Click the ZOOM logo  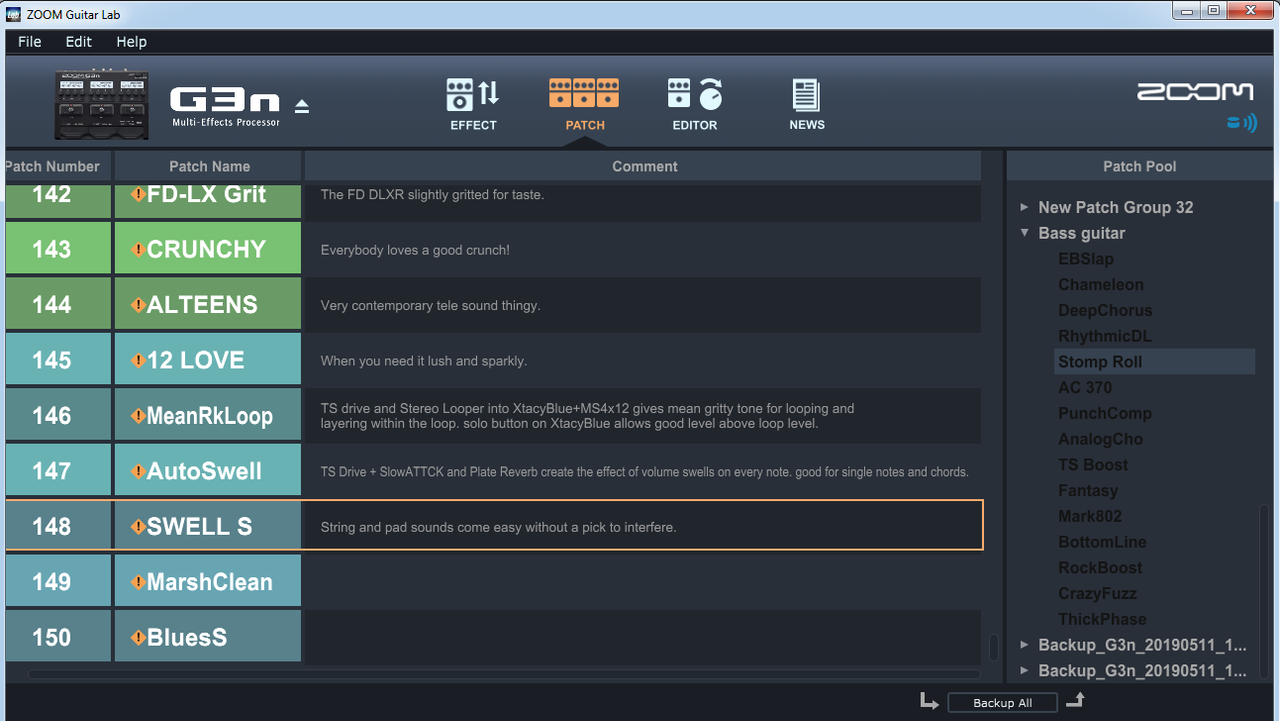[x=1195, y=92]
